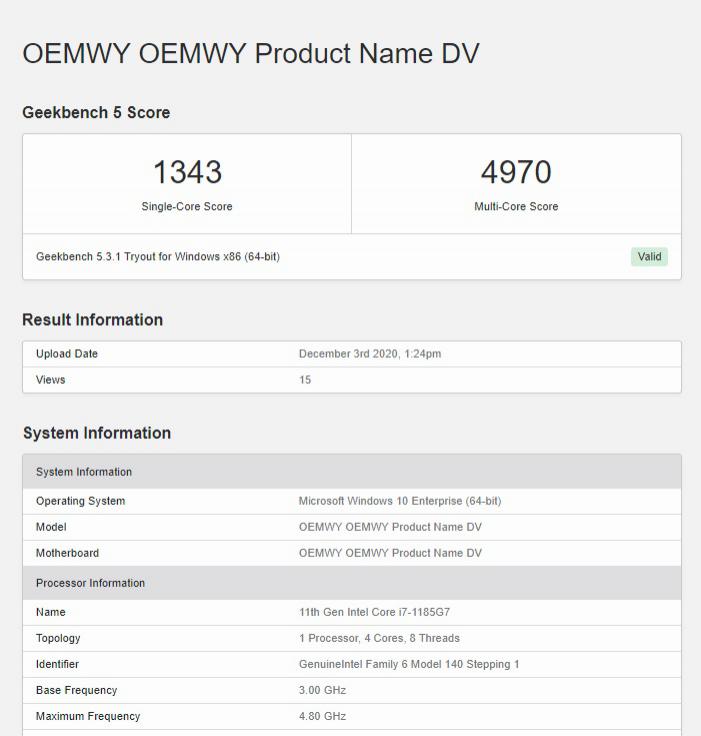Click the GenuineIntel Family 6 identifier value
This screenshot has height=736, width=701.
[409, 664]
